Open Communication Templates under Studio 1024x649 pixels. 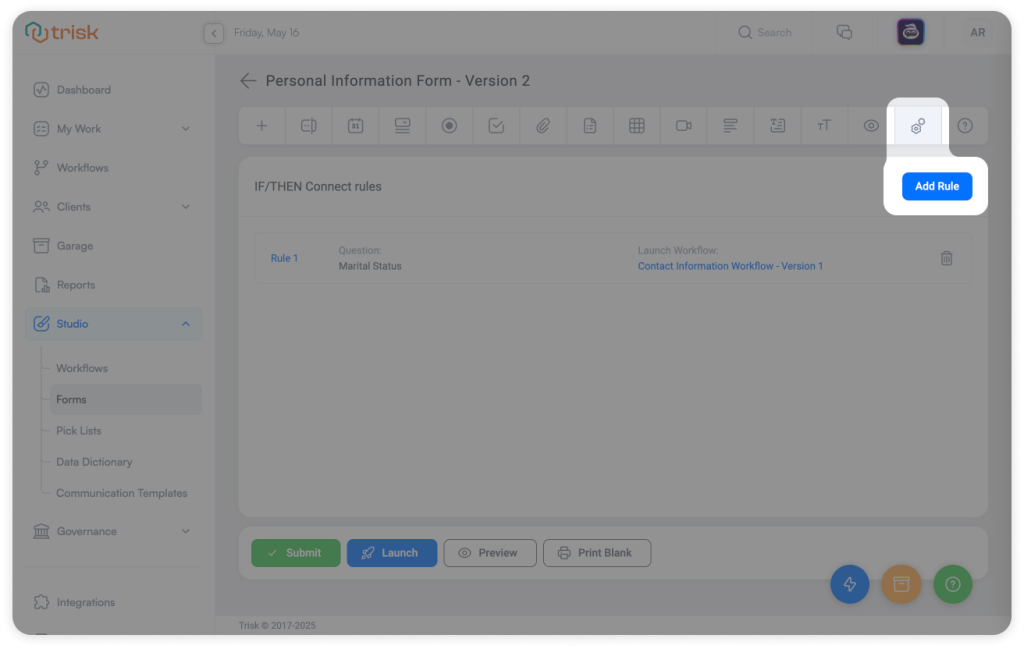pos(125,493)
